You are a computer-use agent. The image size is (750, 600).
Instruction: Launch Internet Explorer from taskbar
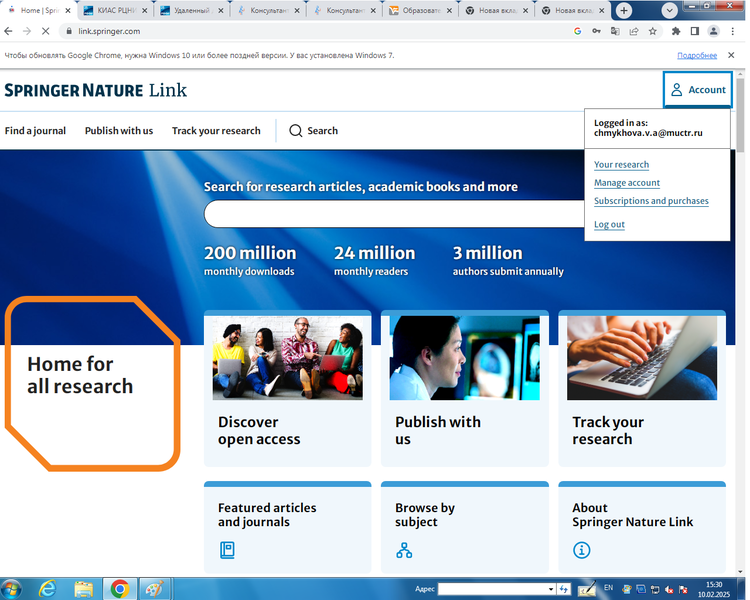click(47, 589)
